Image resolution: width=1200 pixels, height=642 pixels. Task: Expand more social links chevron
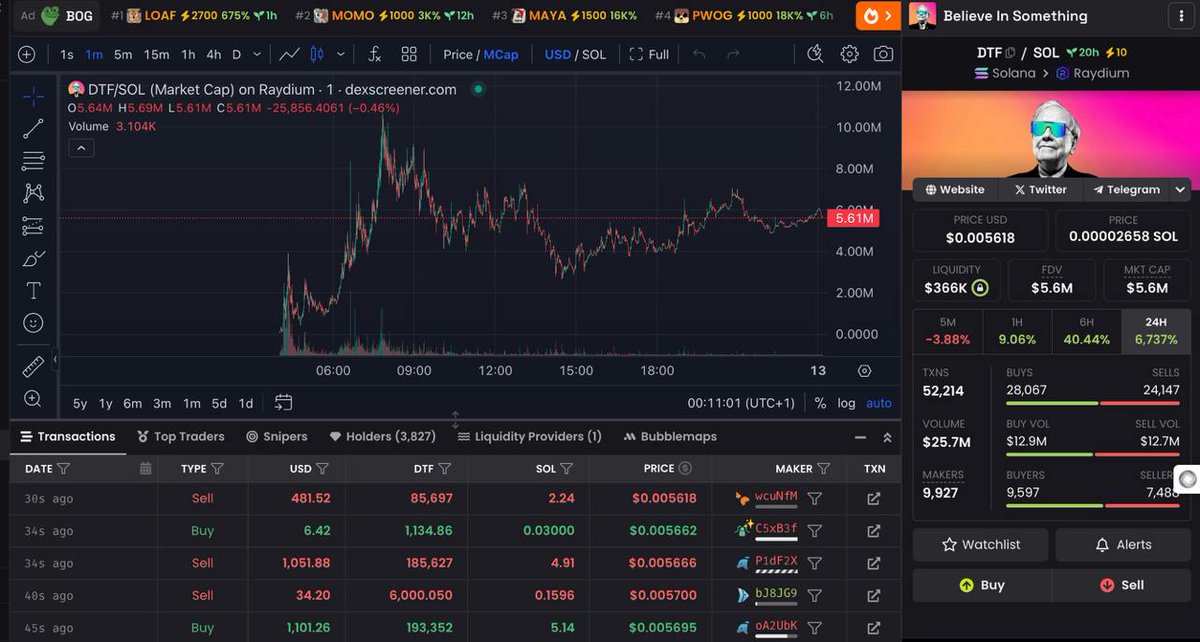1180,189
